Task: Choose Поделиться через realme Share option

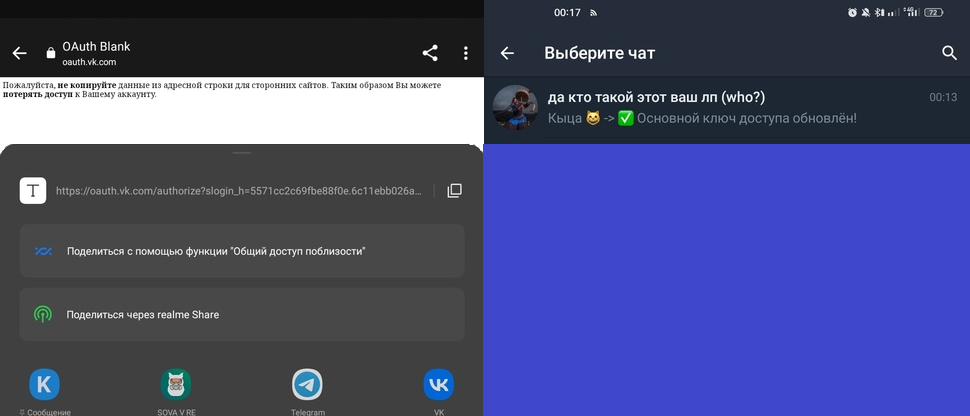Action: point(242,314)
